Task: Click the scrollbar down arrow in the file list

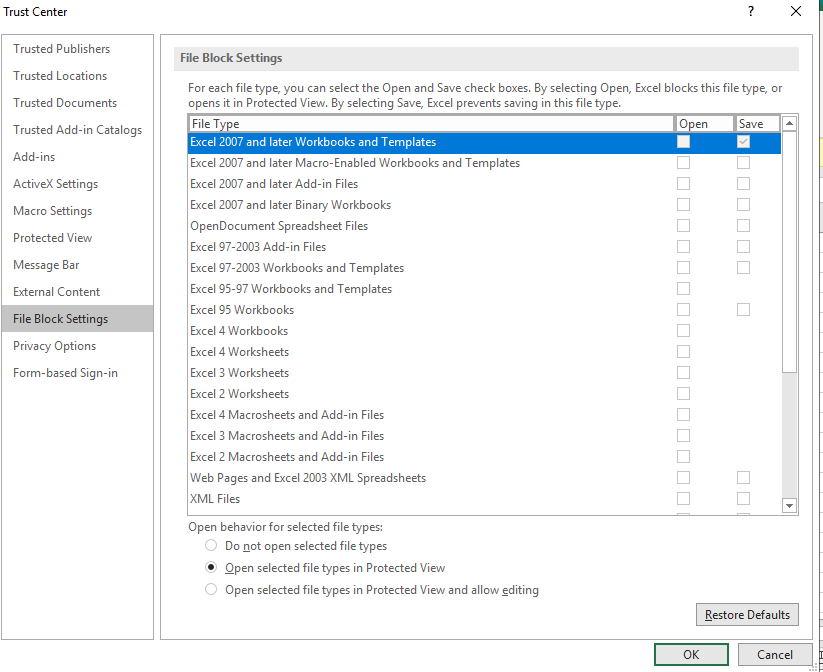Action: 789,505
